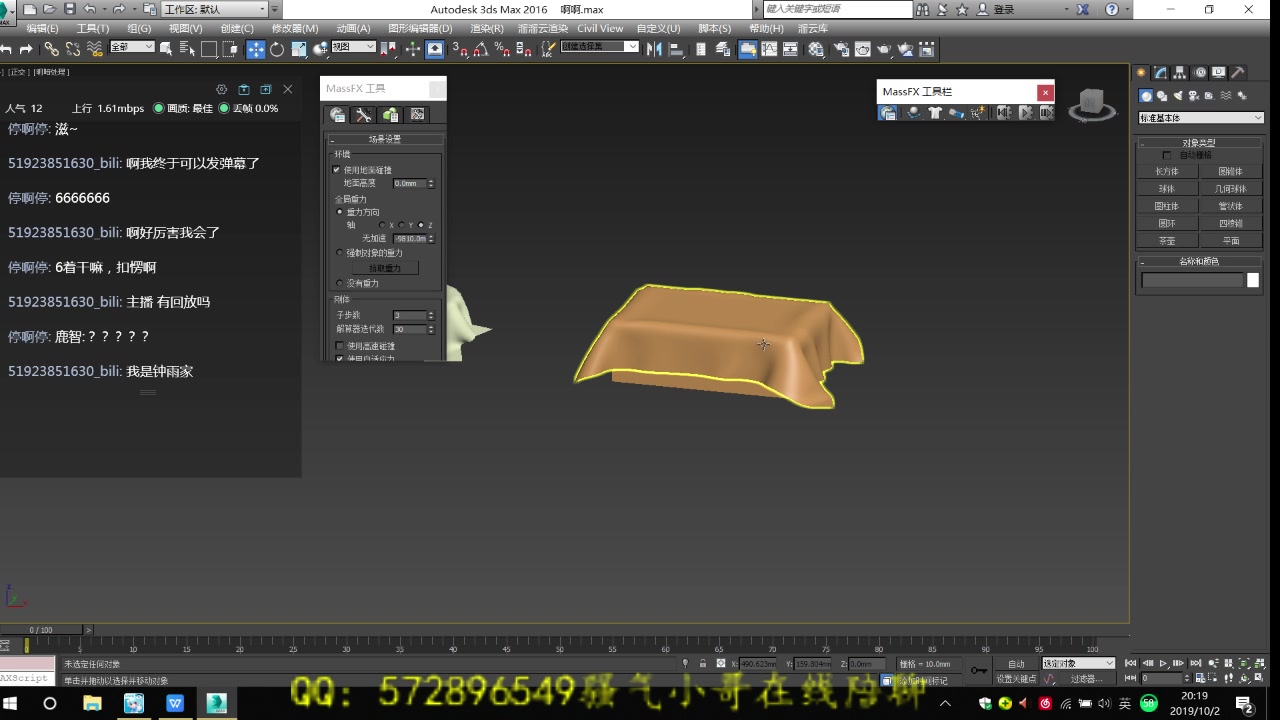Open the Multi-Edit tab in MassFX Tools dialog
Image resolution: width=1280 pixels, height=720 pixels.
[x=390, y=115]
